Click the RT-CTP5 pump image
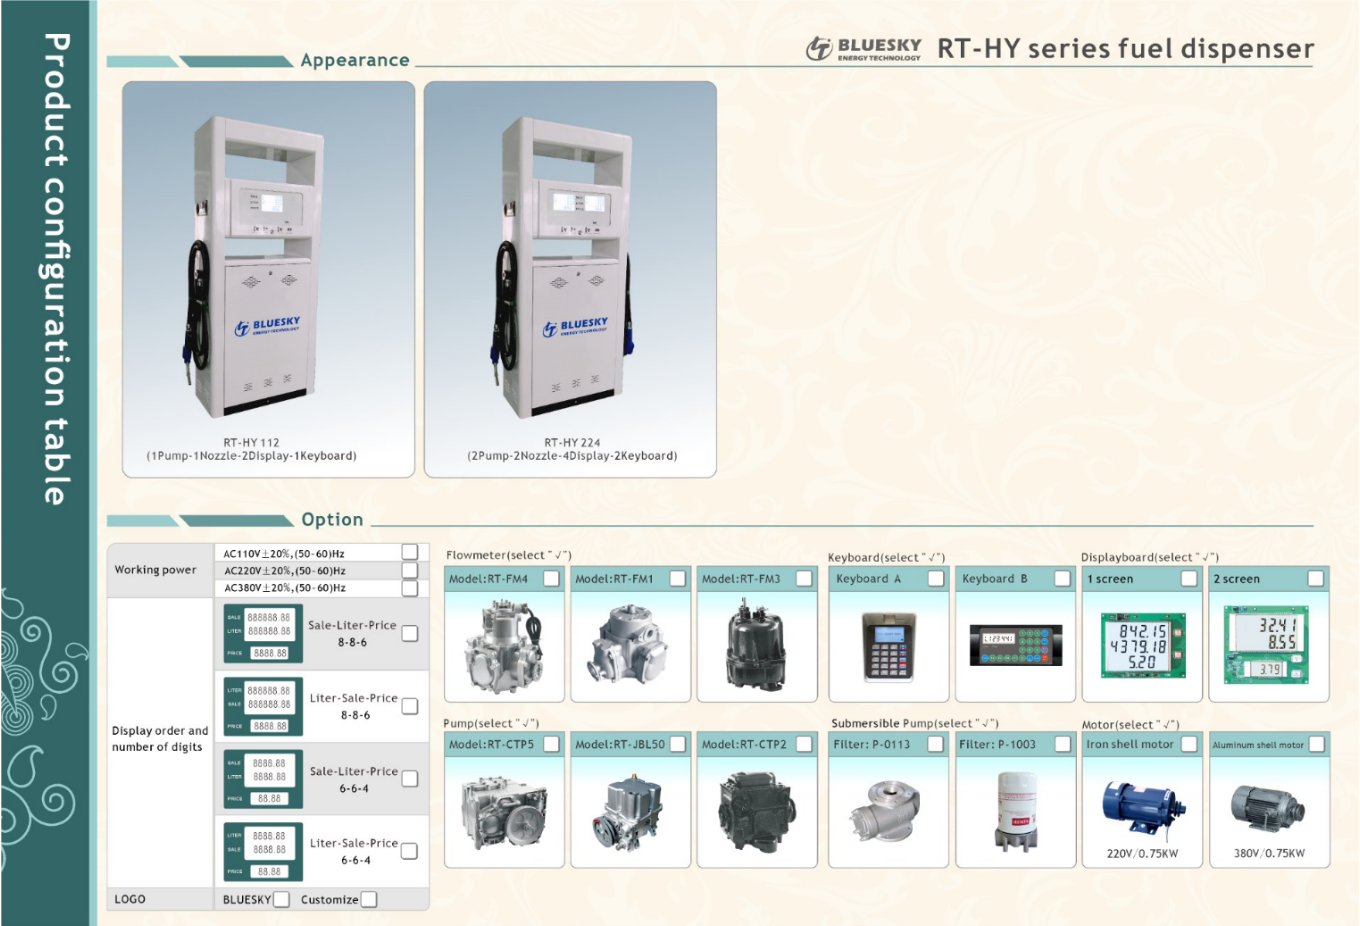 click(x=503, y=812)
